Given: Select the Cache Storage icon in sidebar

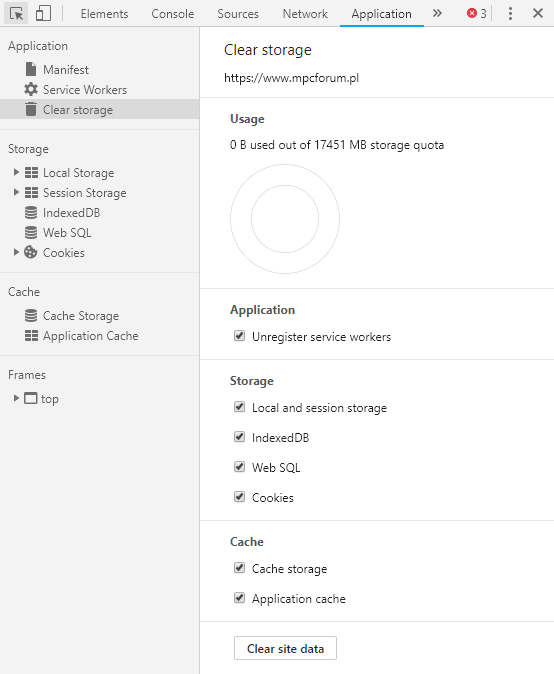Looking at the screenshot, I should [x=31, y=316].
